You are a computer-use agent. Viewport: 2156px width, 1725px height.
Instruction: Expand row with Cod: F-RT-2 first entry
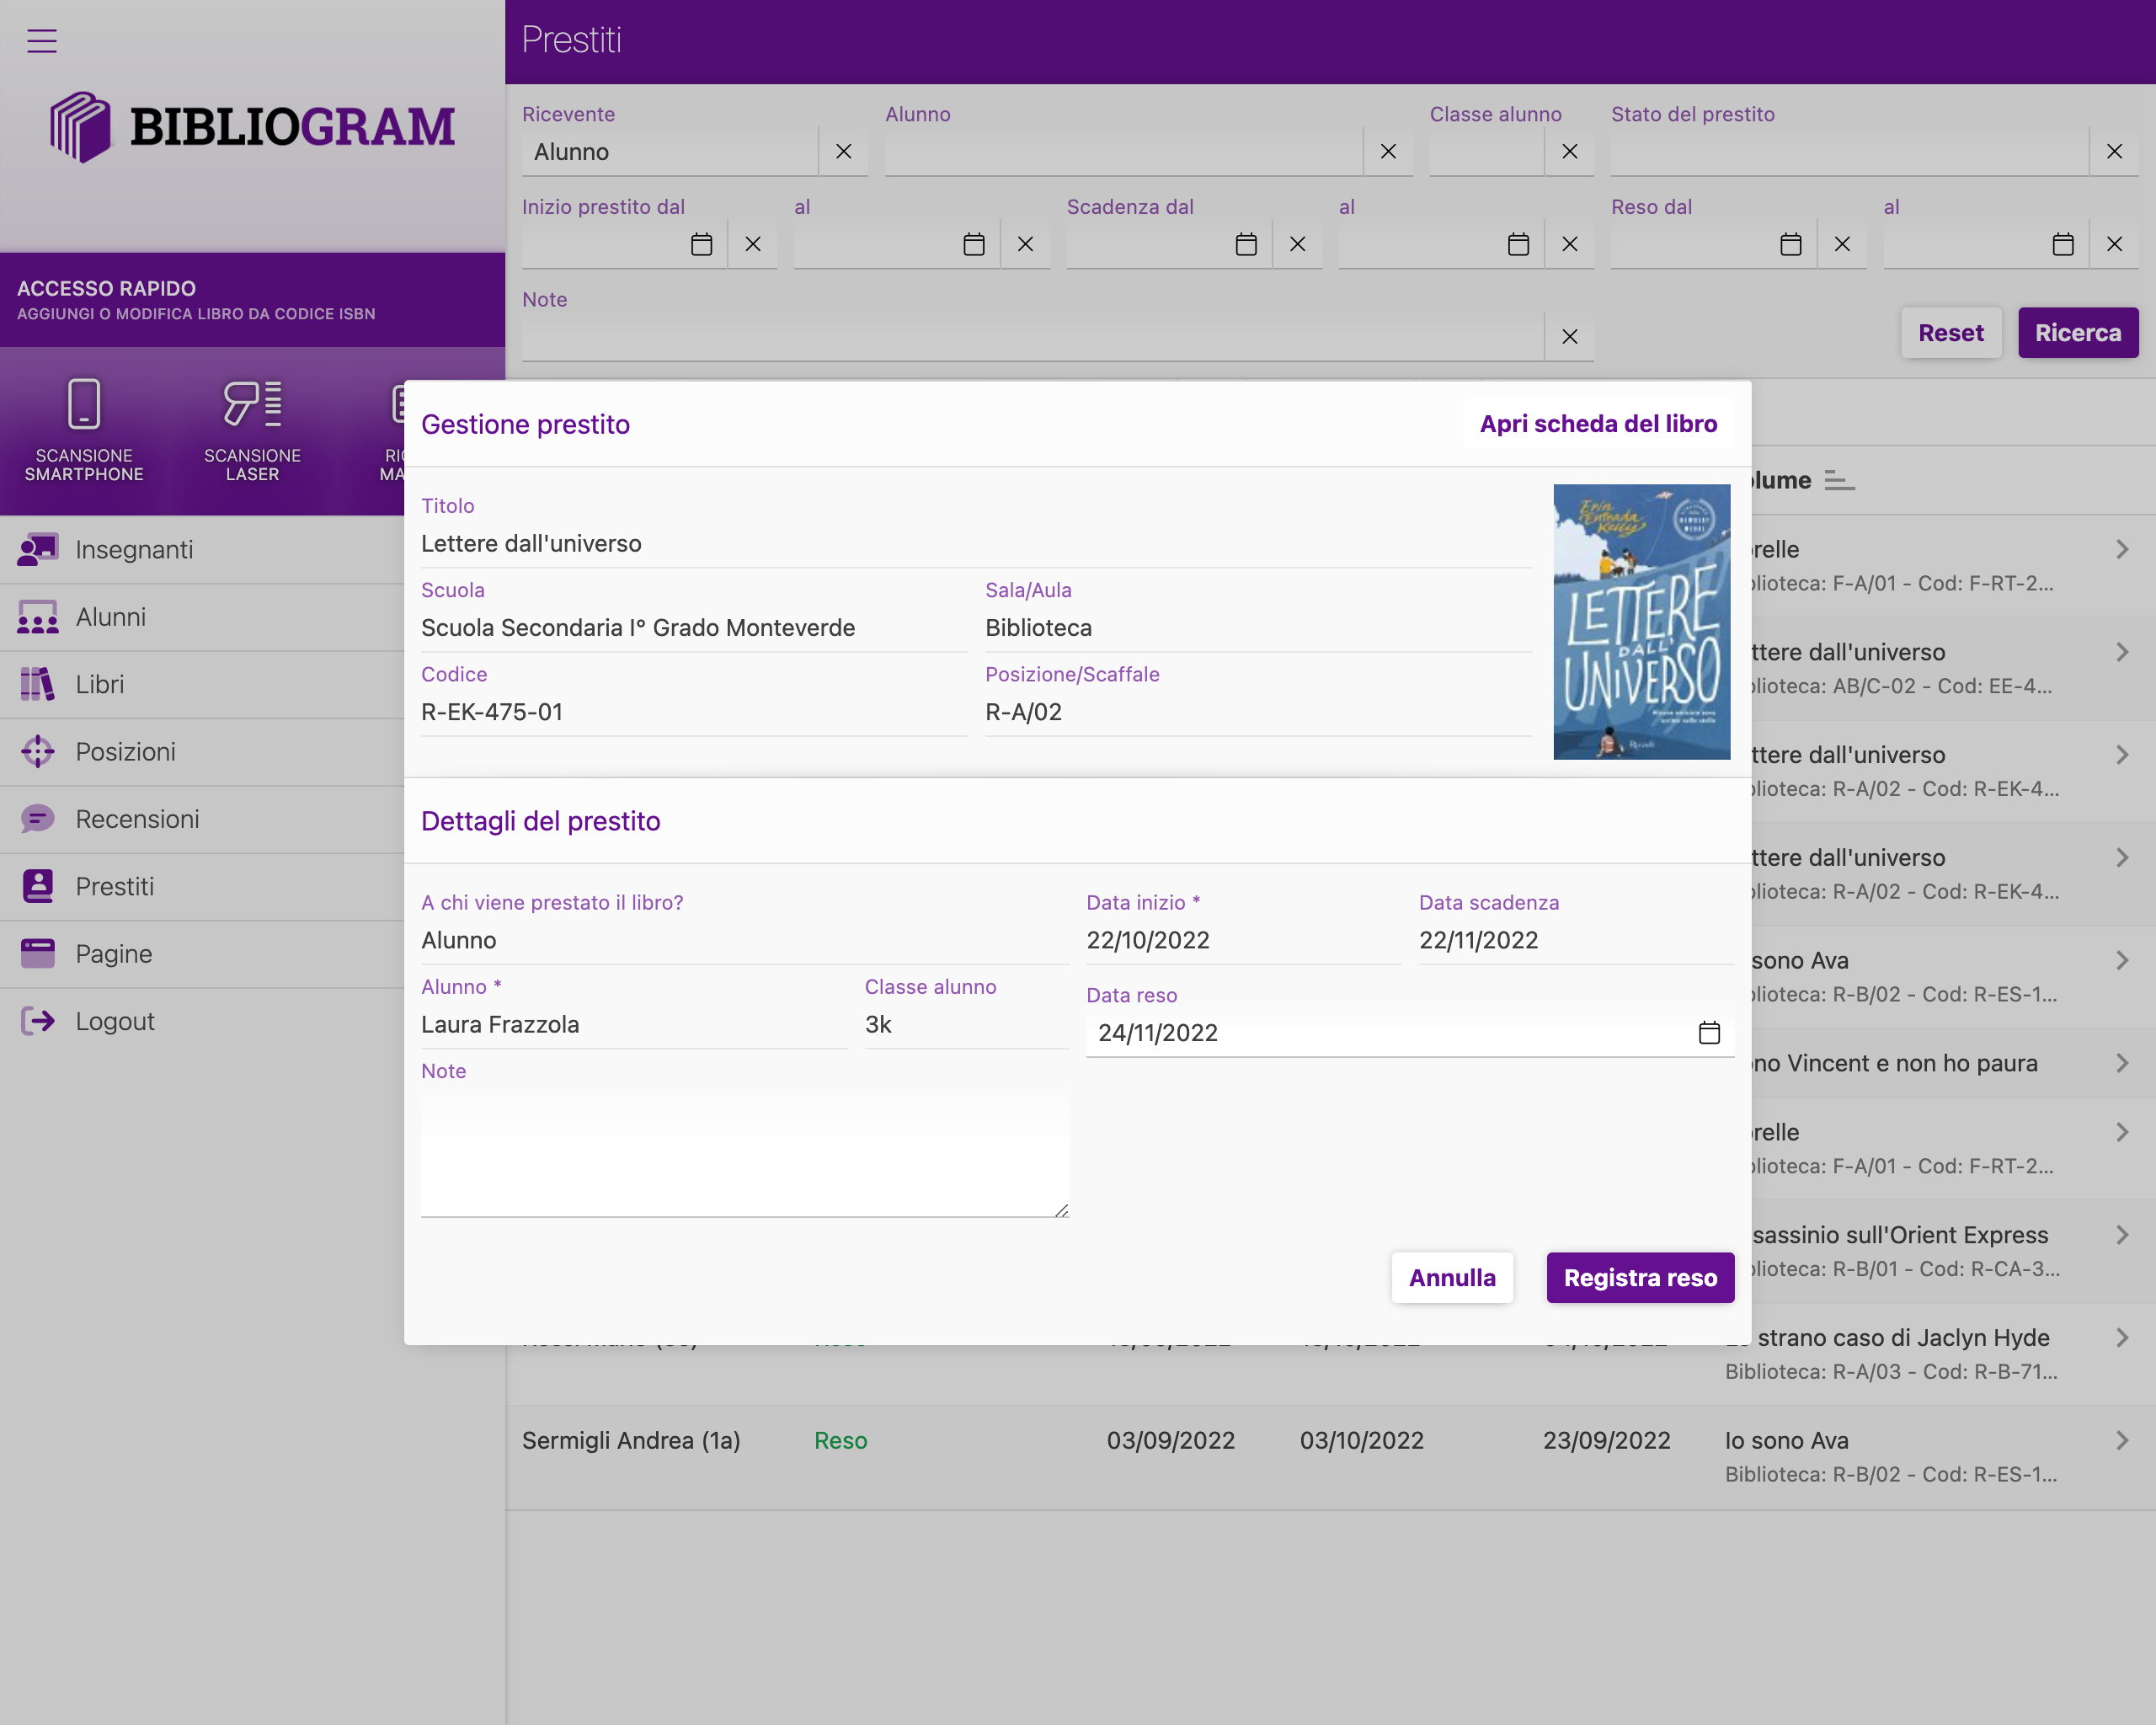pyautogui.click(x=2122, y=550)
